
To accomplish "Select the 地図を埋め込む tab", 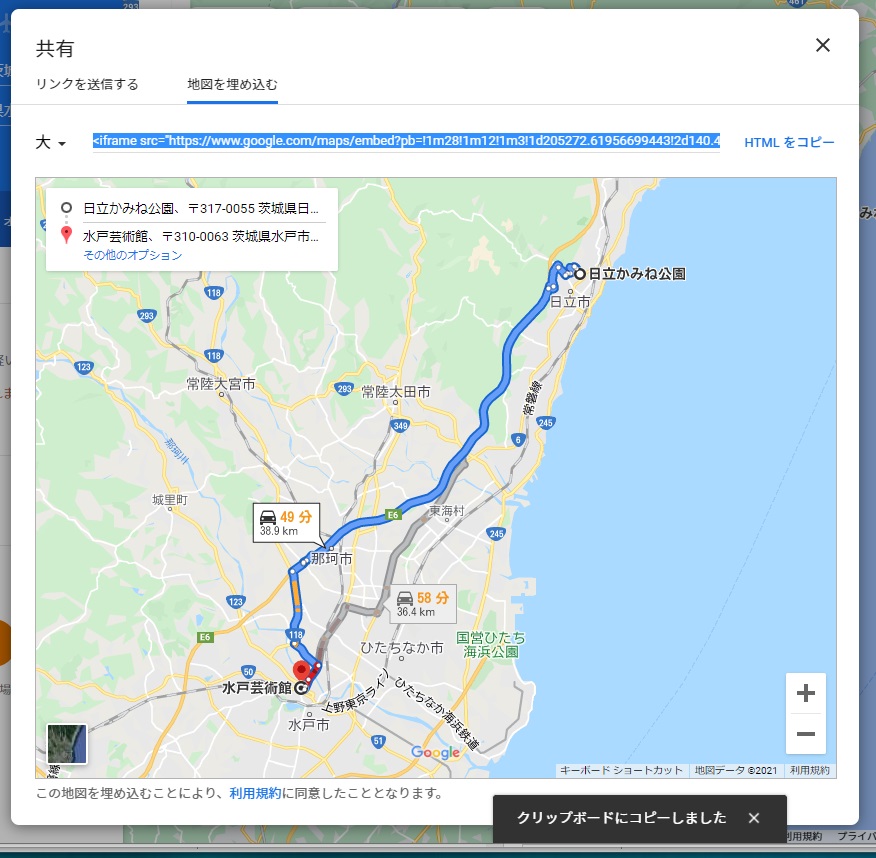I will click(232, 84).
